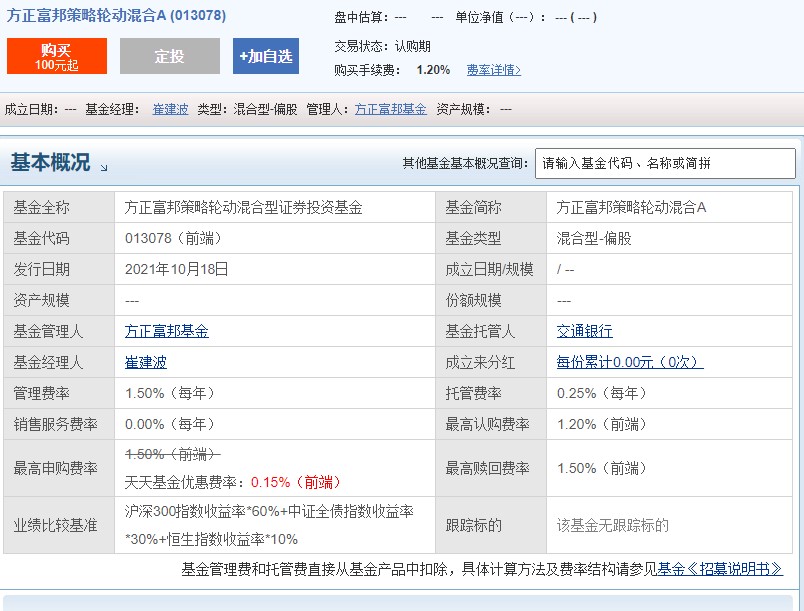
Task: Open 崔建波 link in 基金经理人 row
Action: point(146,362)
